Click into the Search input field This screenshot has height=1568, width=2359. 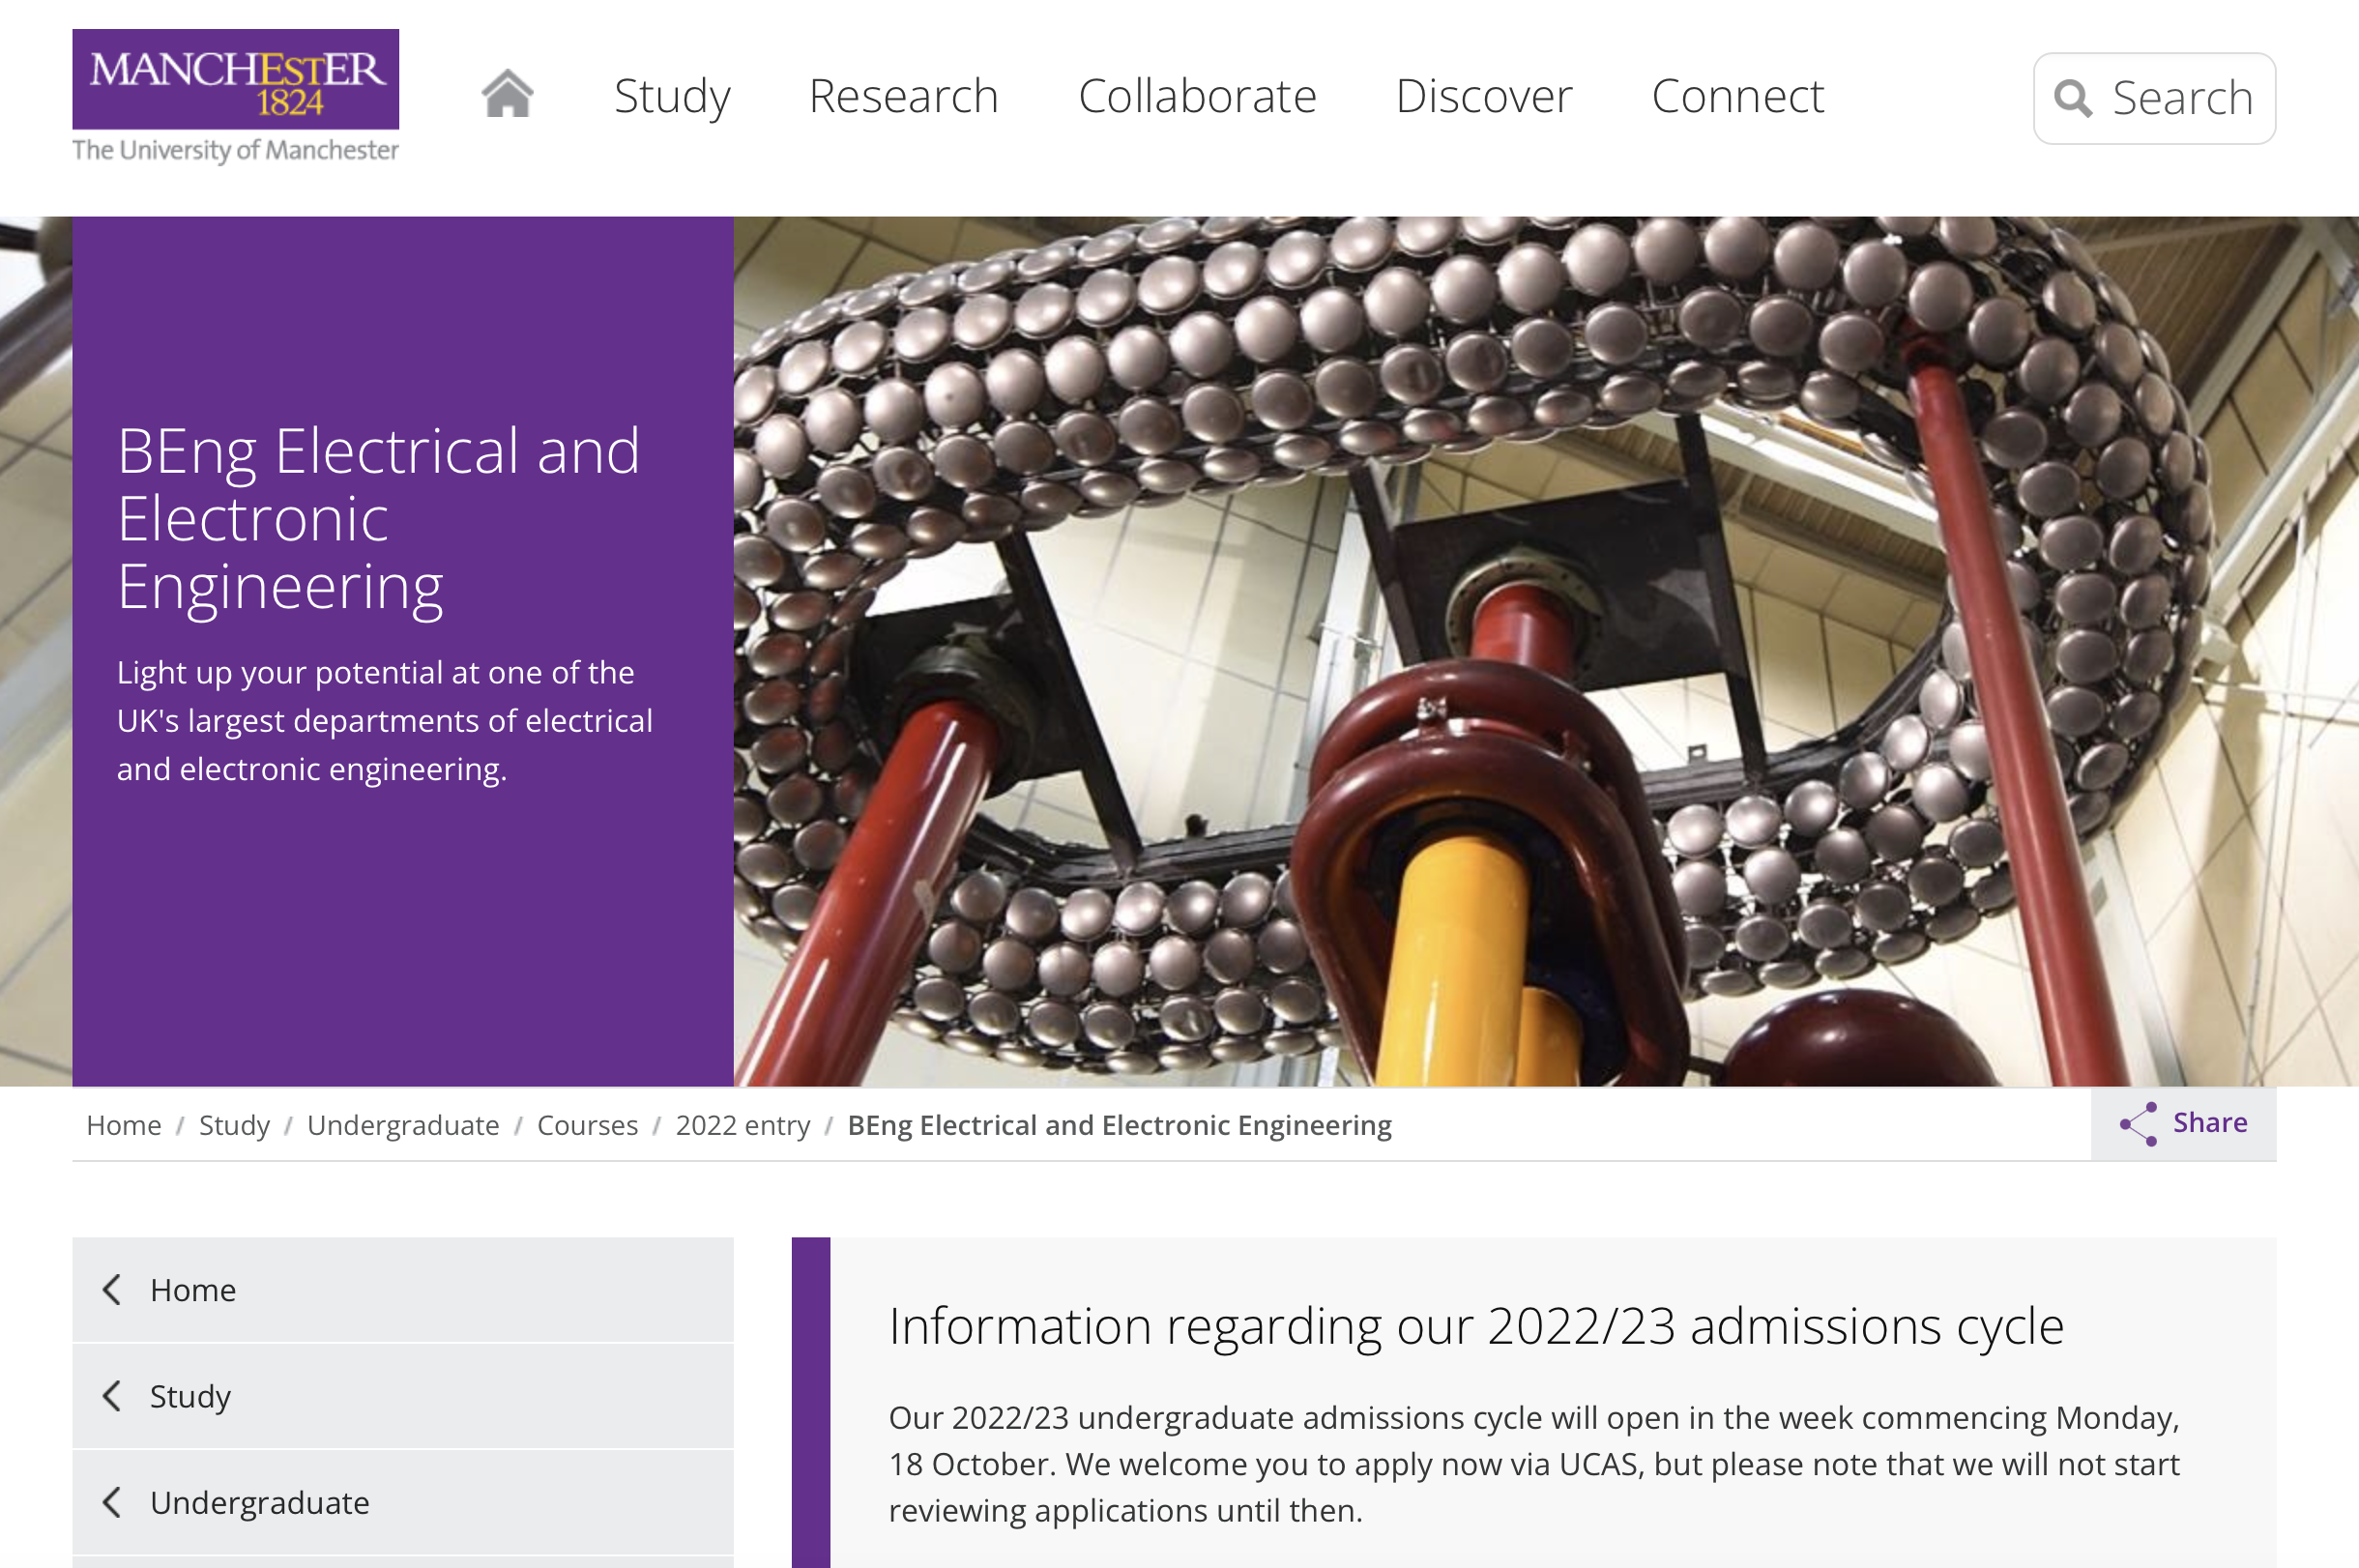[x=2154, y=98]
